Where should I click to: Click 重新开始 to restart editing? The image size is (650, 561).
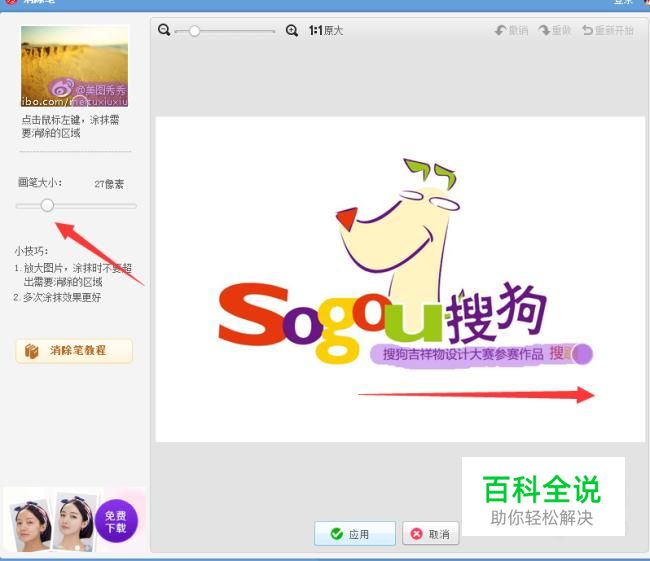(x=608, y=30)
